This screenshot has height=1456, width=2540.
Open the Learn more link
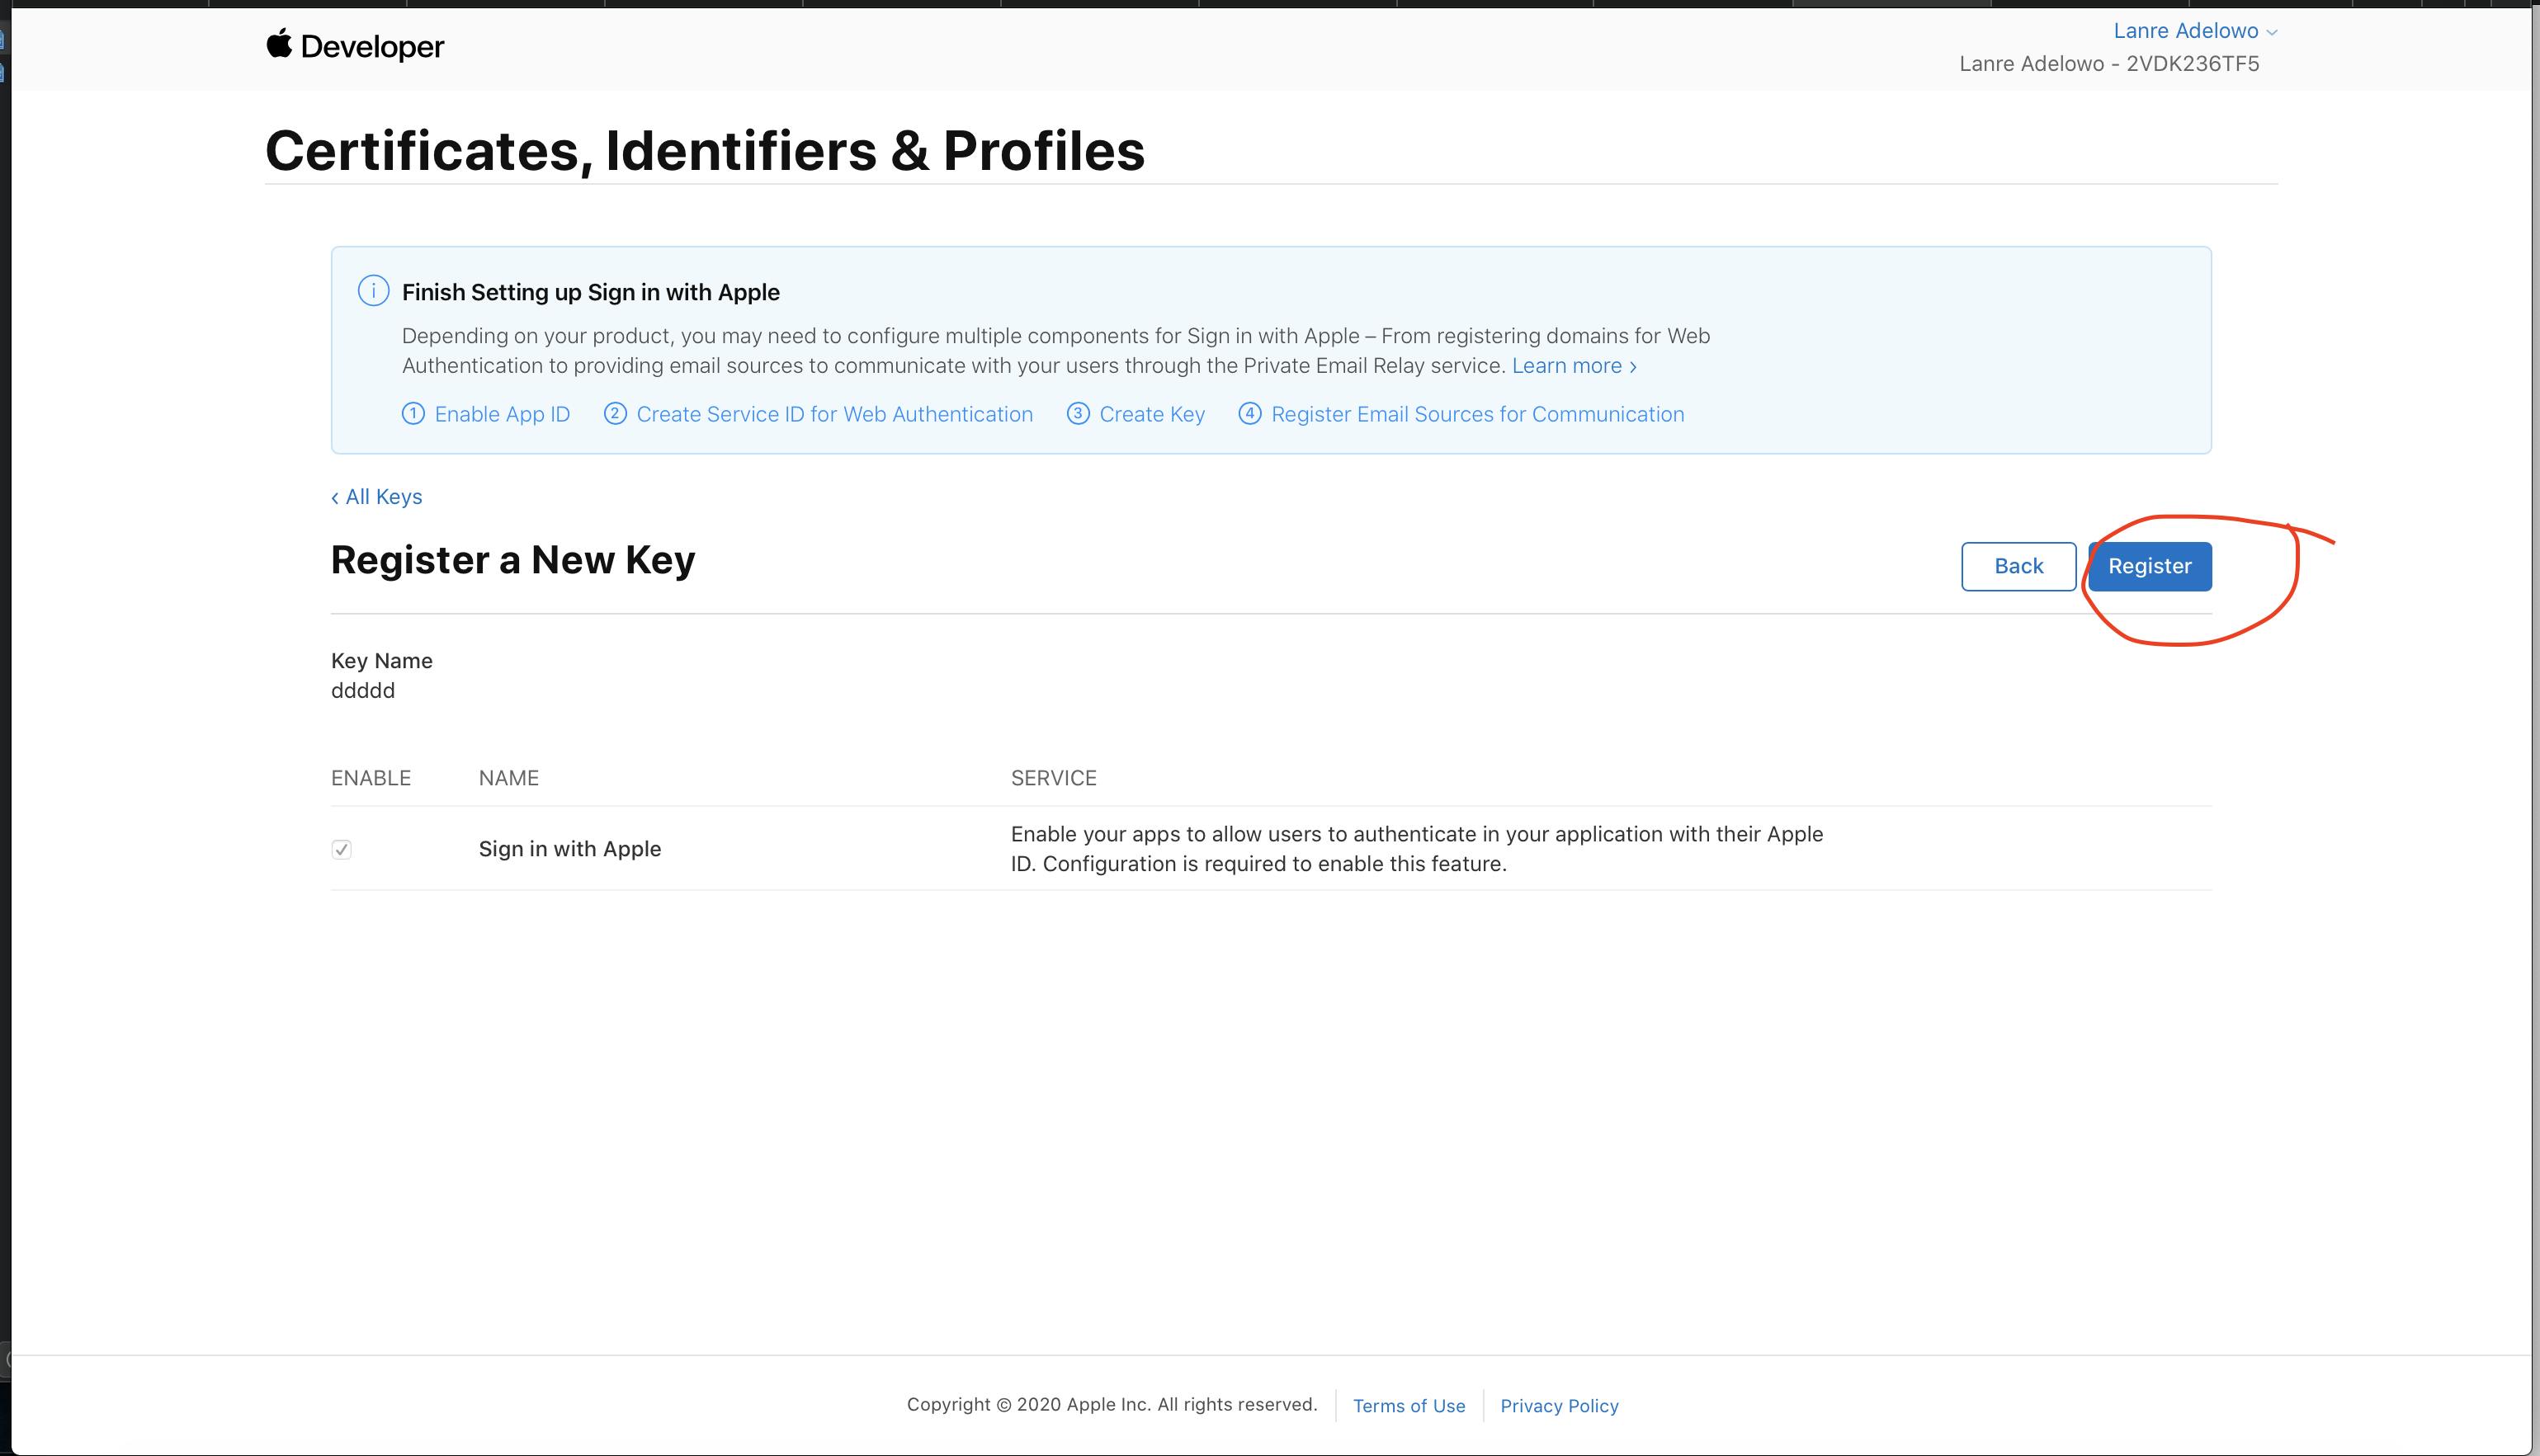tap(1574, 366)
